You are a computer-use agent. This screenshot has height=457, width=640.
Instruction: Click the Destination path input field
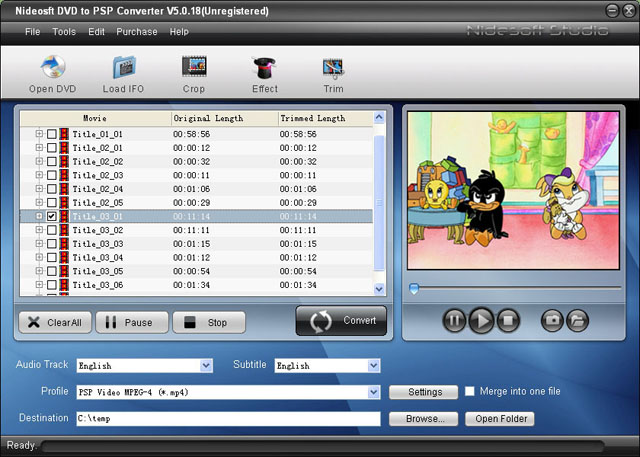[228, 419]
